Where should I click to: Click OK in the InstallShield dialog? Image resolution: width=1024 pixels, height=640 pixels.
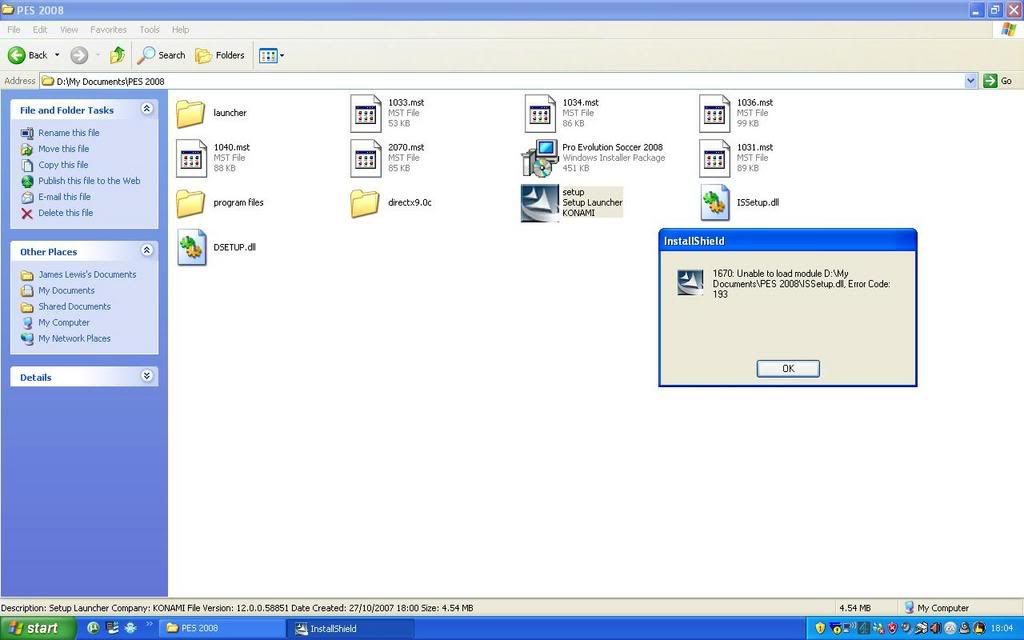(x=788, y=368)
